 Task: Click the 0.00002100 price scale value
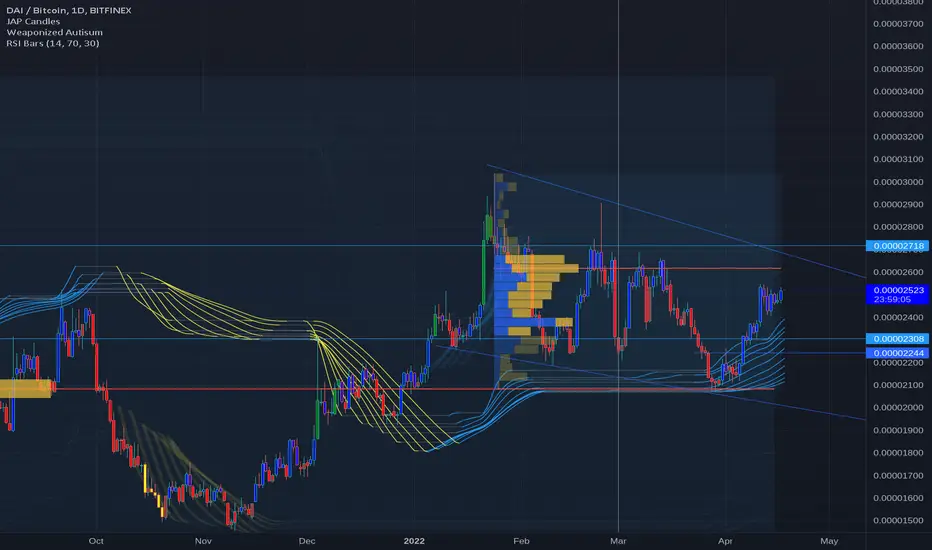coord(898,385)
